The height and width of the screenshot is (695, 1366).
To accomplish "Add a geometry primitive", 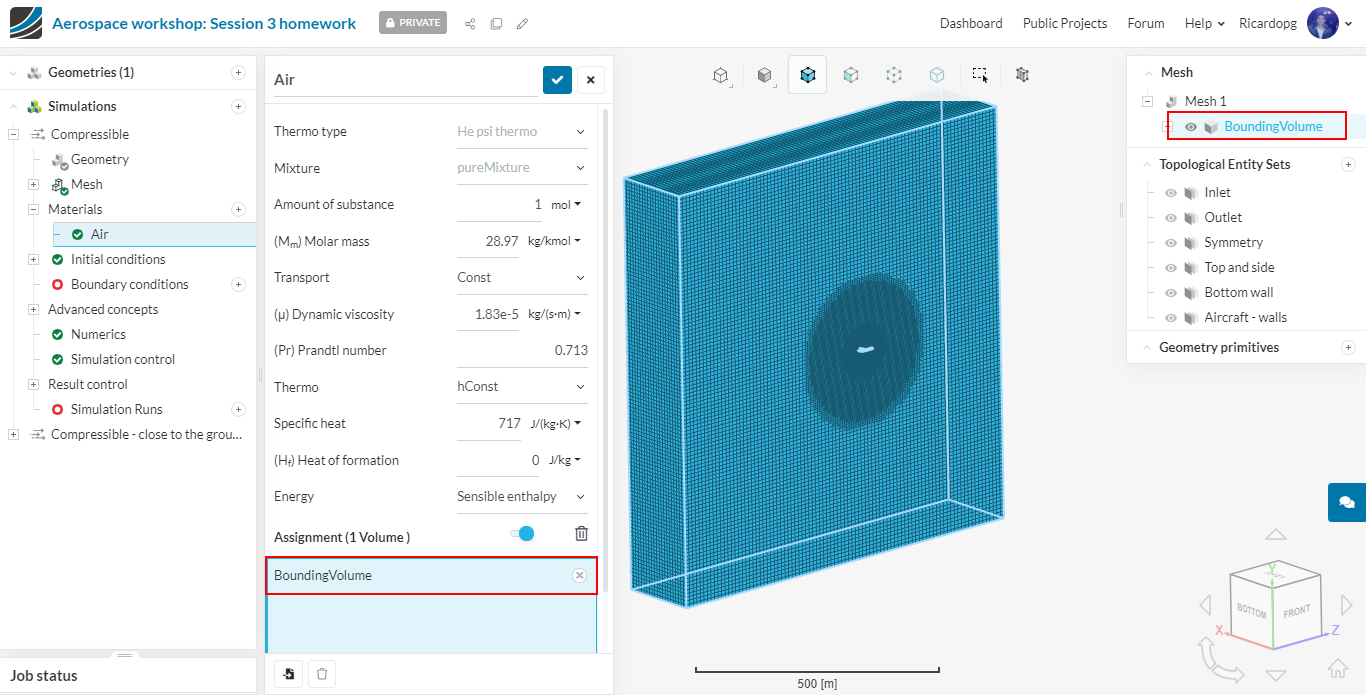I will point(1348,347).
